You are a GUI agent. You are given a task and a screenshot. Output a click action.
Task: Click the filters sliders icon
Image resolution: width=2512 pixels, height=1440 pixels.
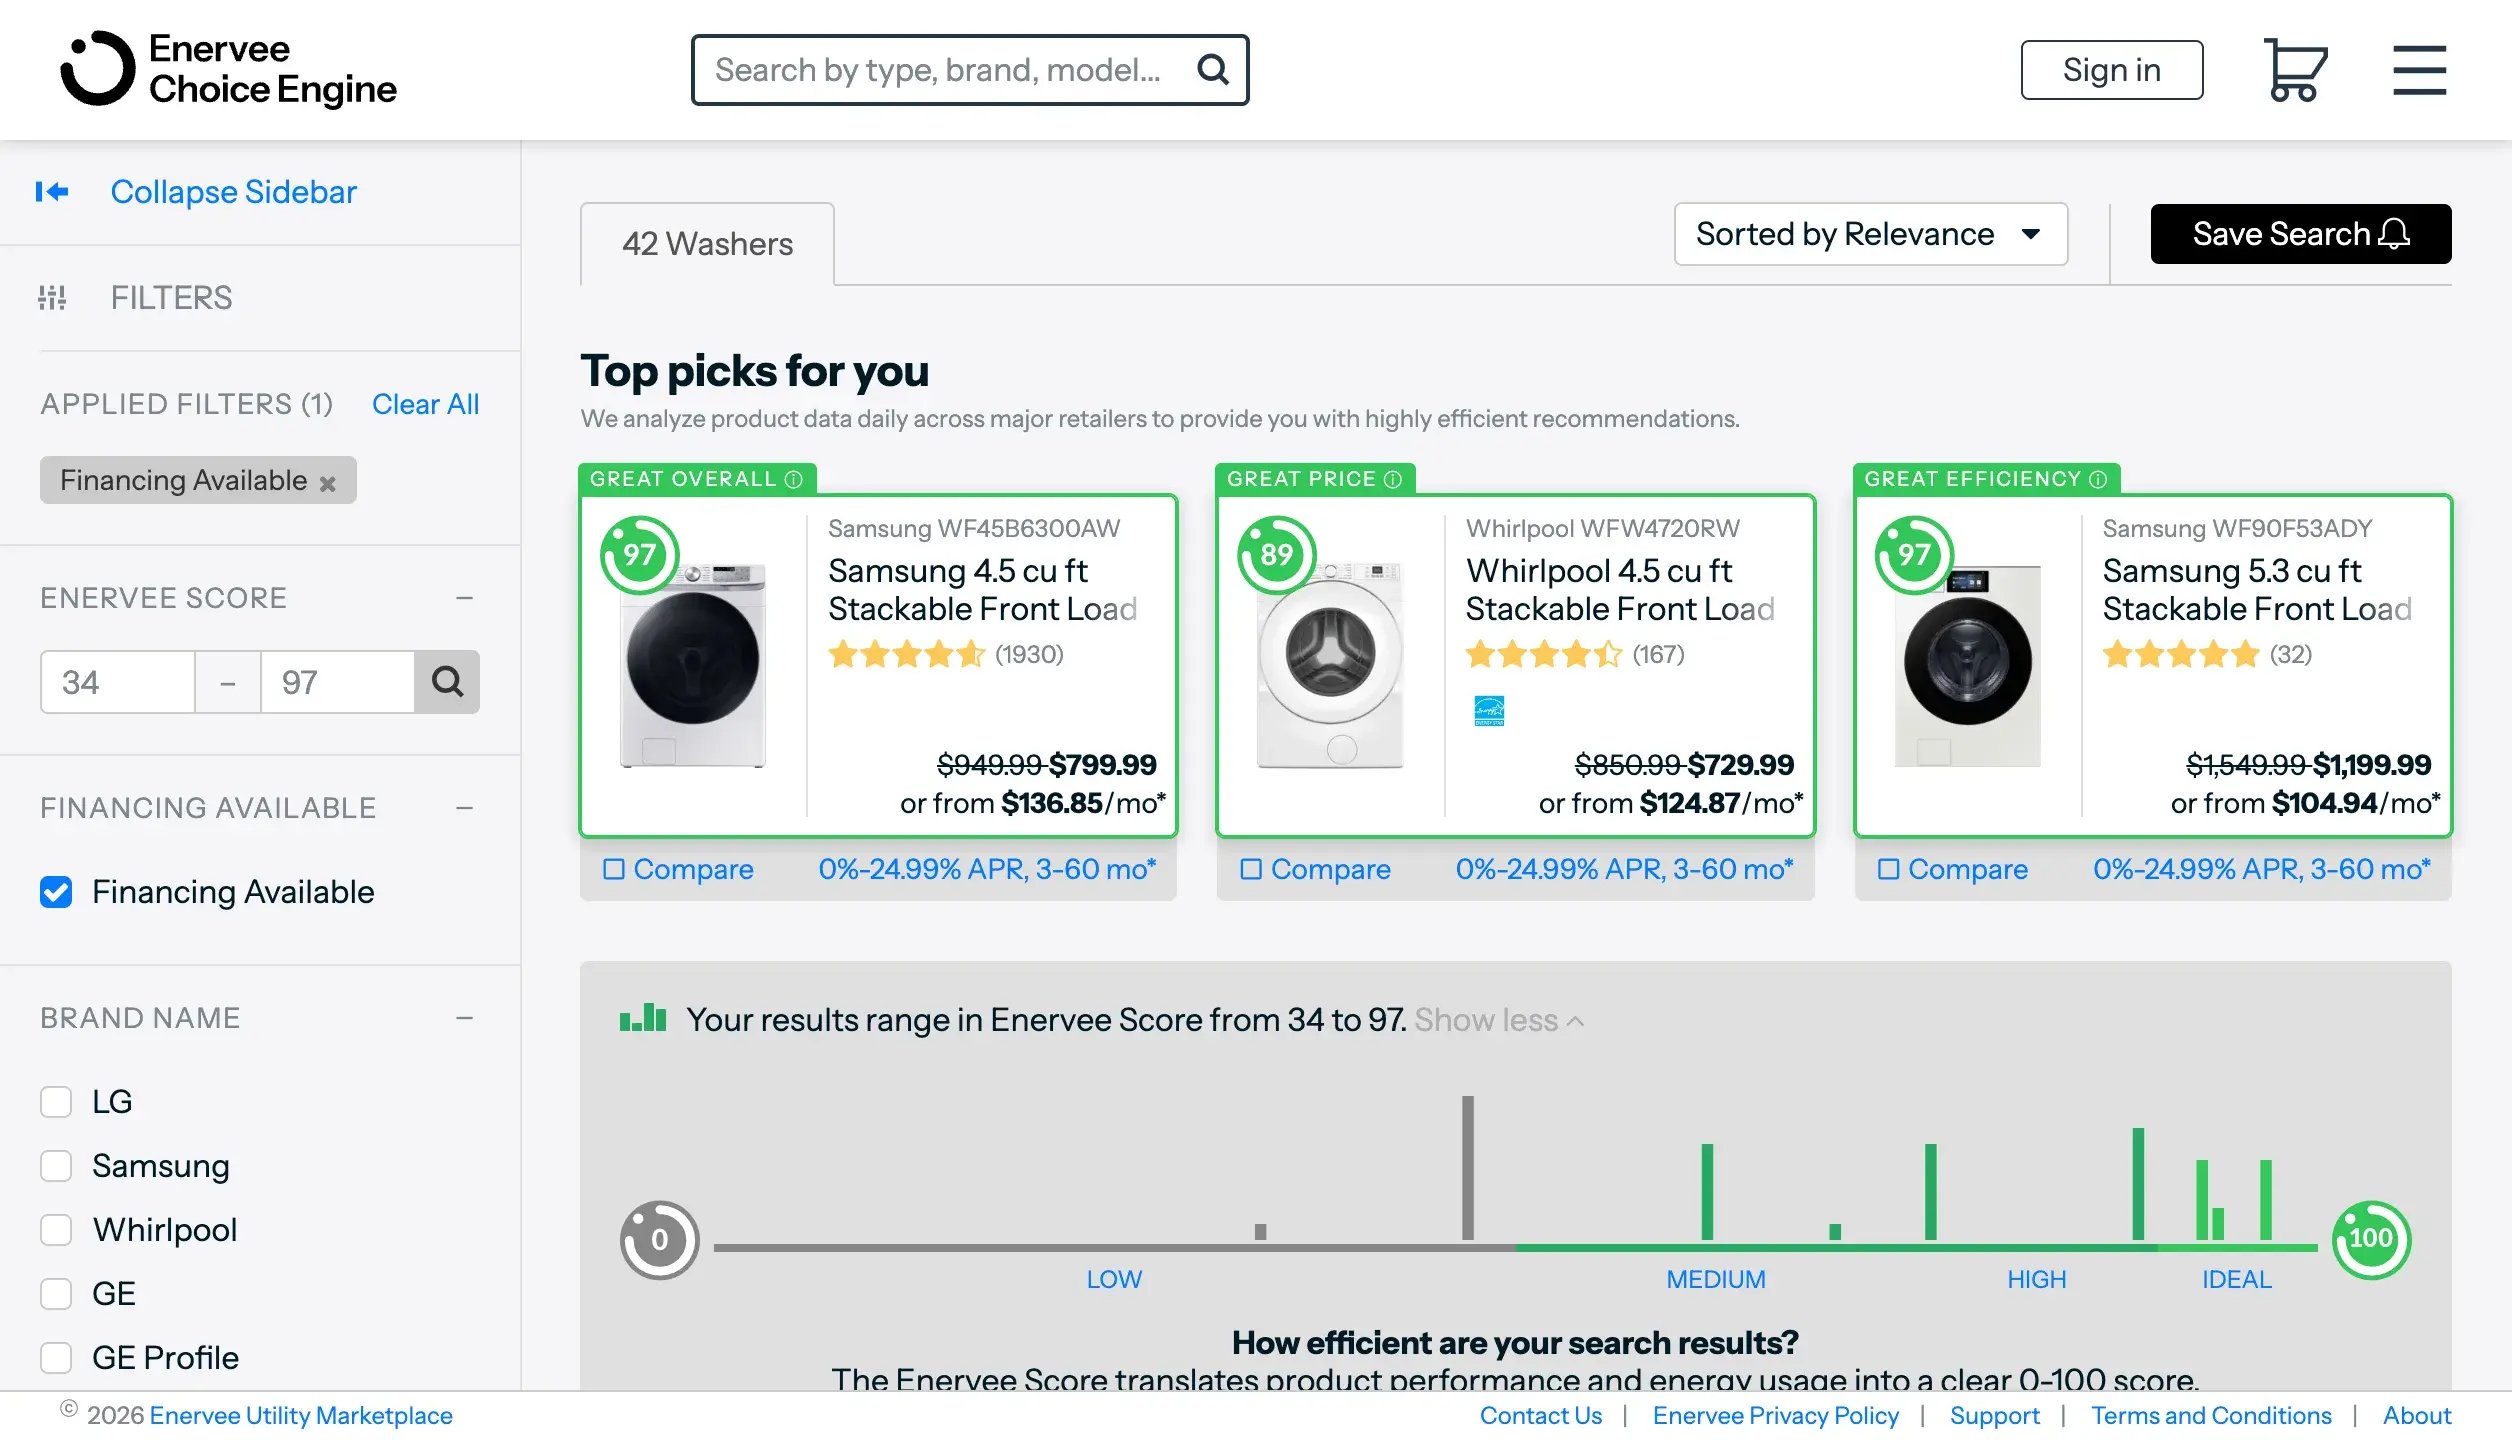(52, 298)
